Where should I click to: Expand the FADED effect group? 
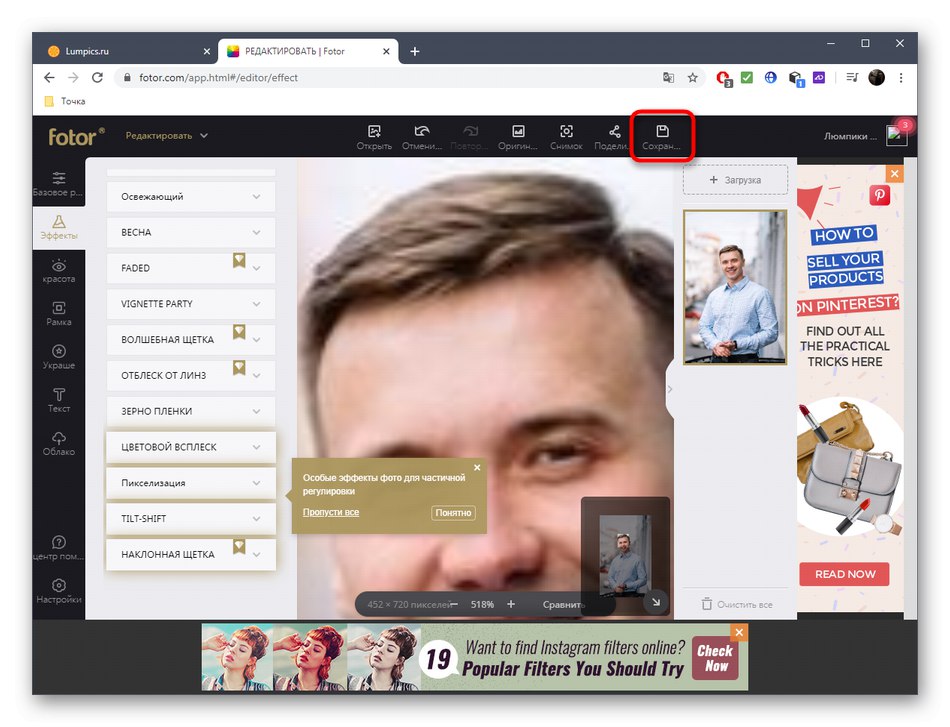tap(191, 268)
